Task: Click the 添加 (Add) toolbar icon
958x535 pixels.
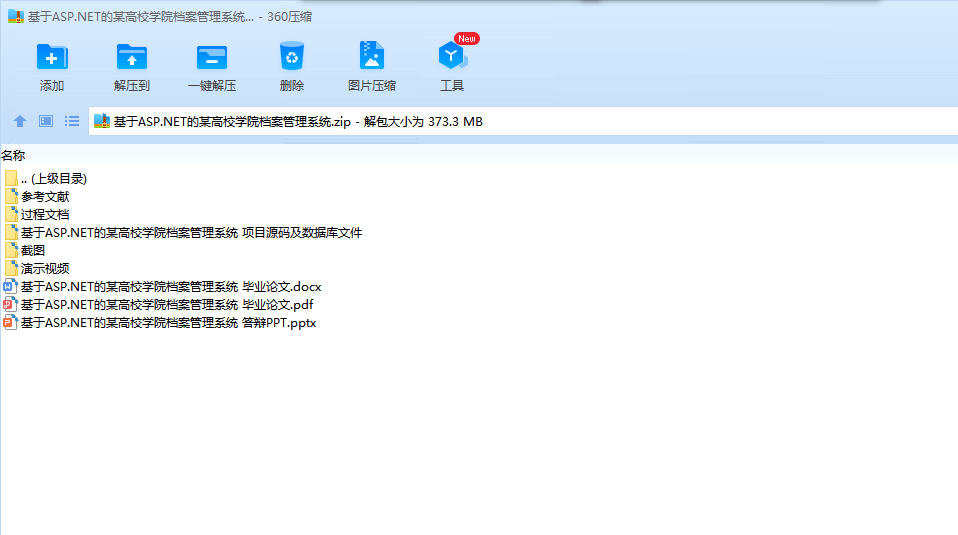Action: [x=52, y=57]
